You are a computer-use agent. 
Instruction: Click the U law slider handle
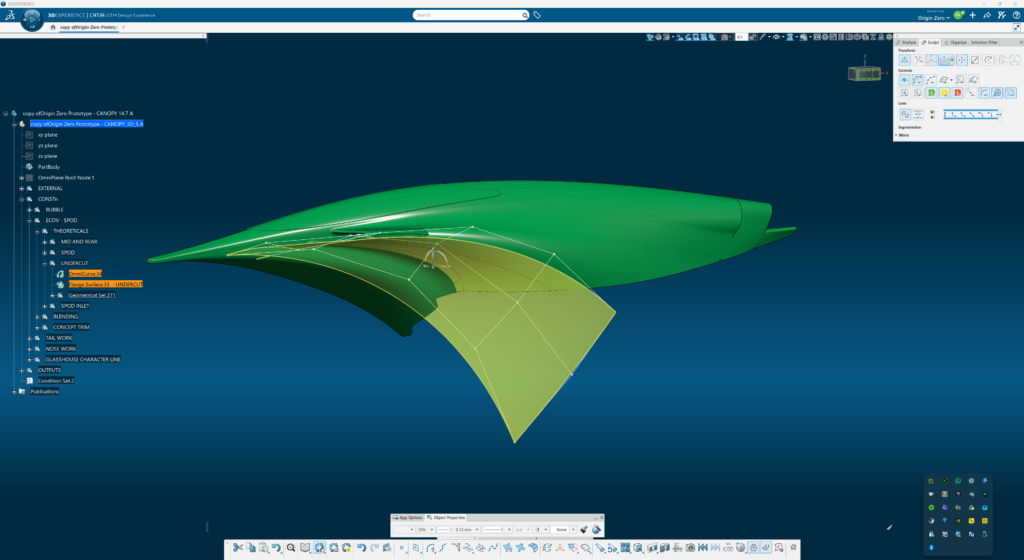pos(1000,110)
